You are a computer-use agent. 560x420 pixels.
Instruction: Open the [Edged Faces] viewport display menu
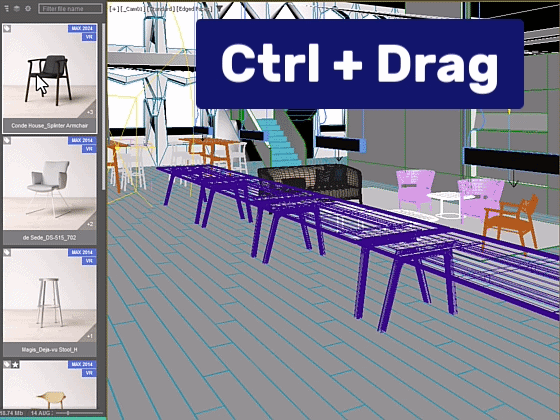[194, 9]
